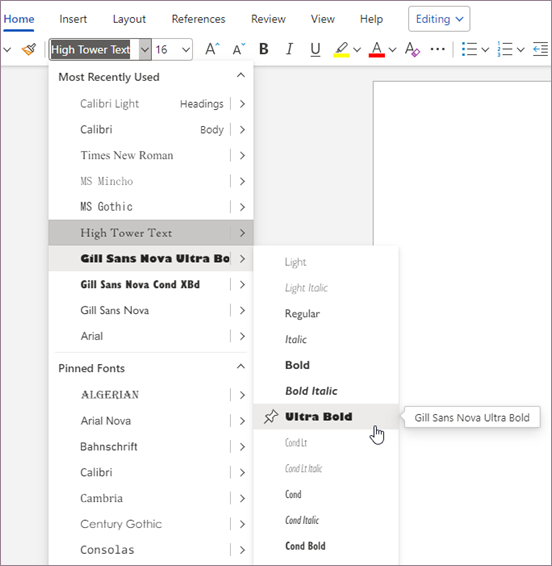552x566 pixels.
Task: Apply yellow text highlight color
Action: click(341, 49)
